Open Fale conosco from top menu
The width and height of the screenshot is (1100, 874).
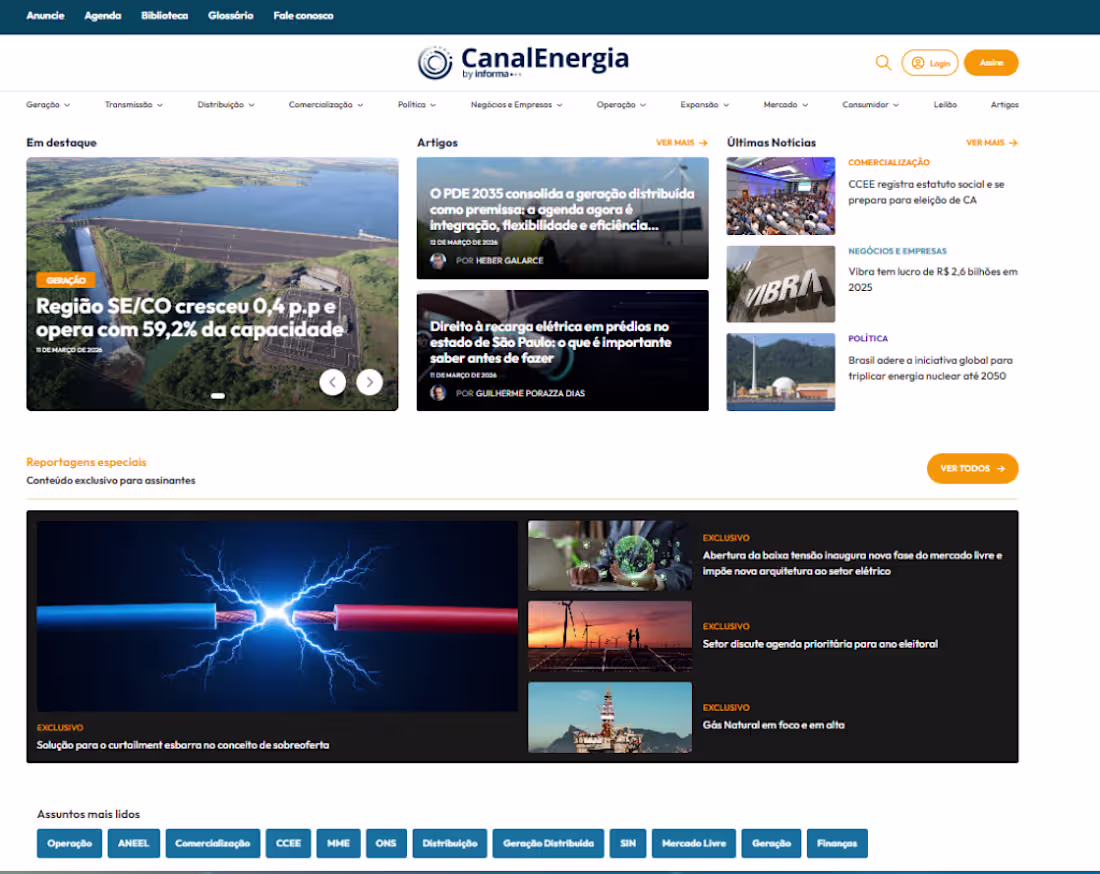click(x=303, y=16)
